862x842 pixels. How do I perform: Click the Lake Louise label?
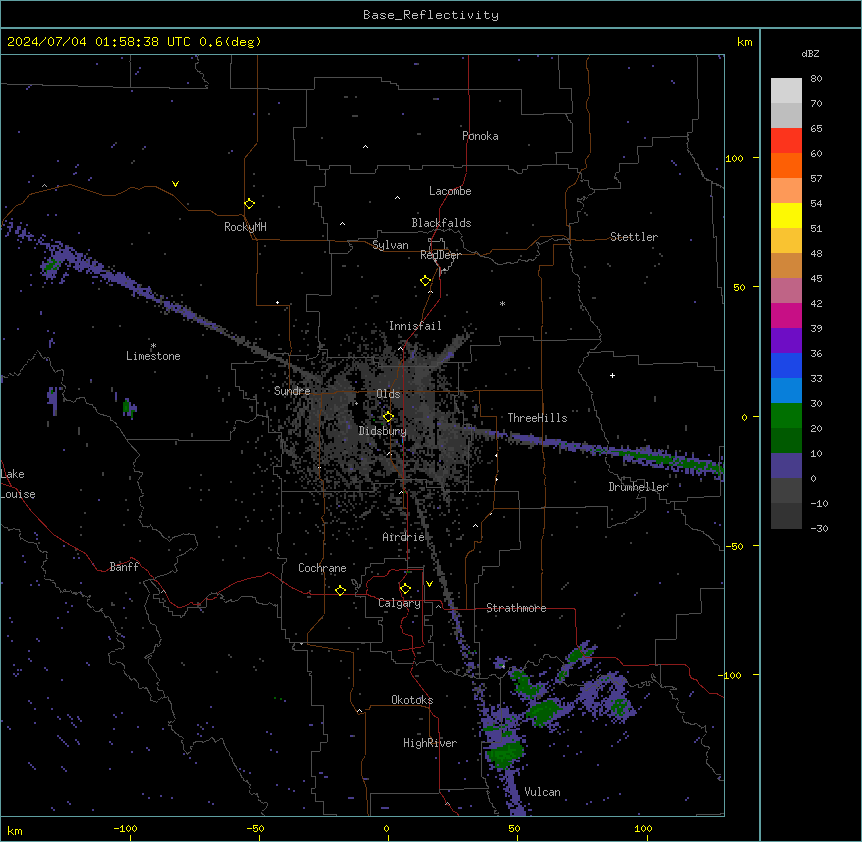coord(18,484)
